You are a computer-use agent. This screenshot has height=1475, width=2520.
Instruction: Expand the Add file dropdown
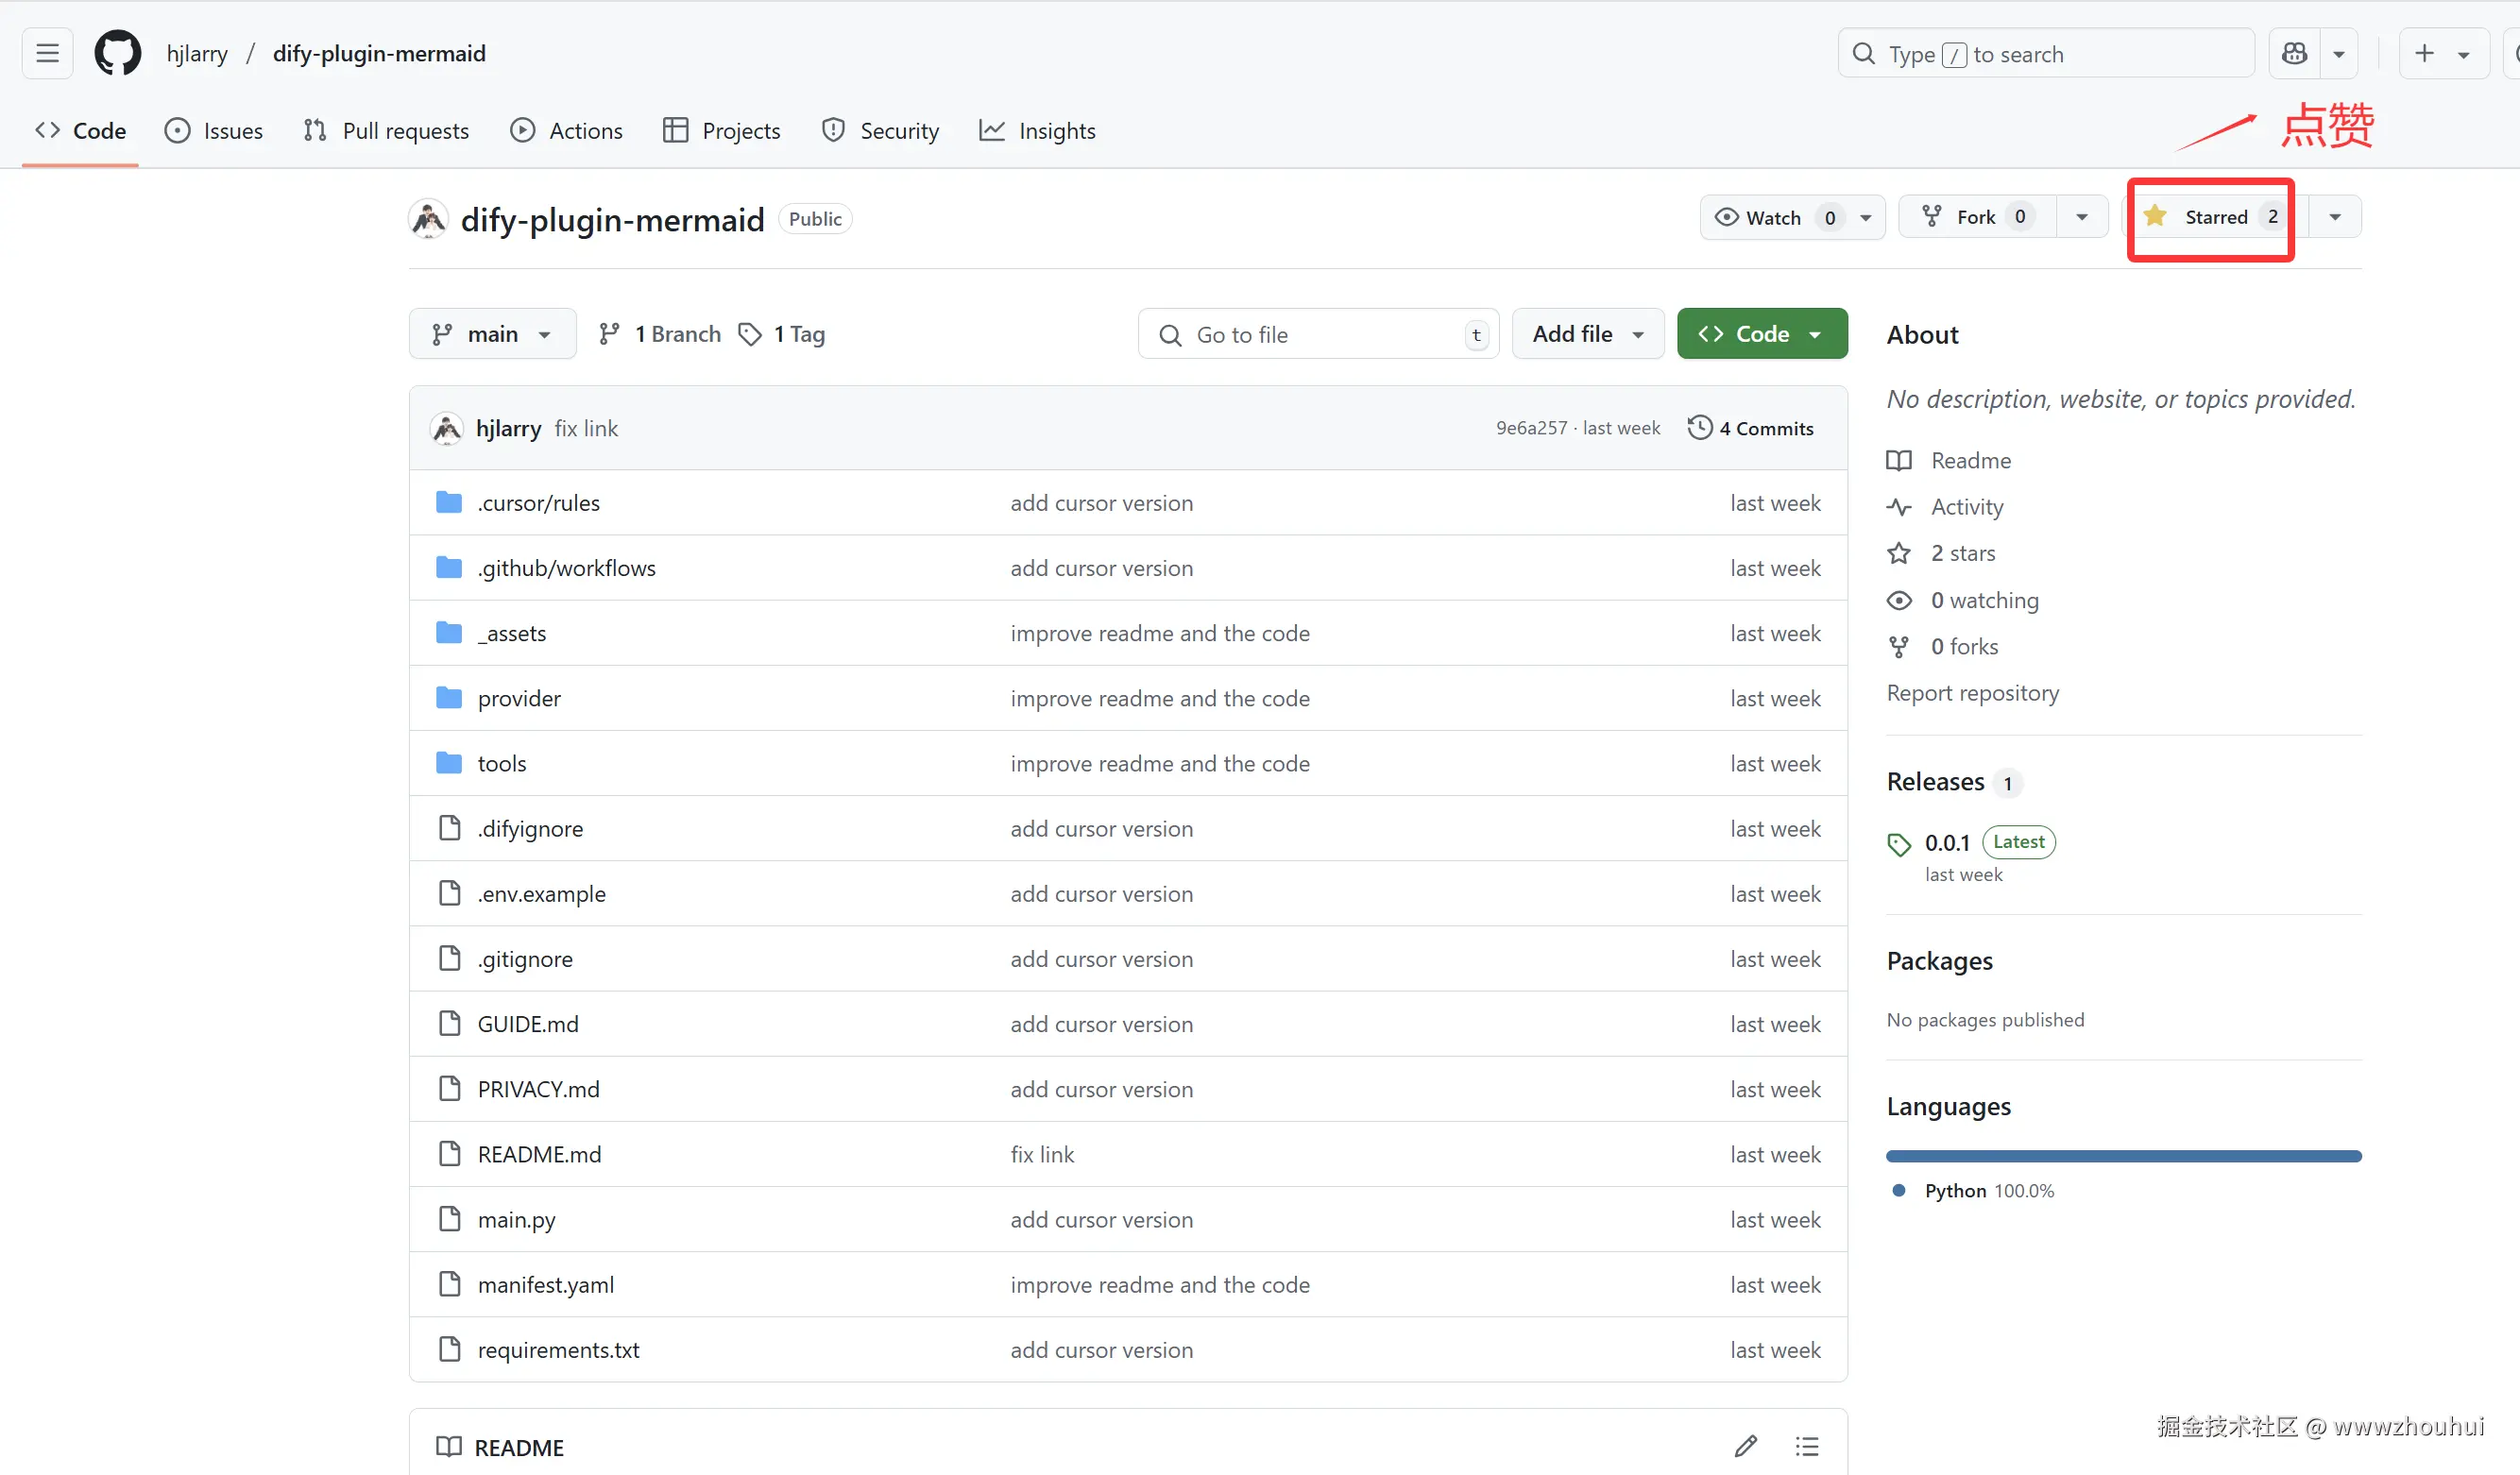click(x=1588, y=334)
